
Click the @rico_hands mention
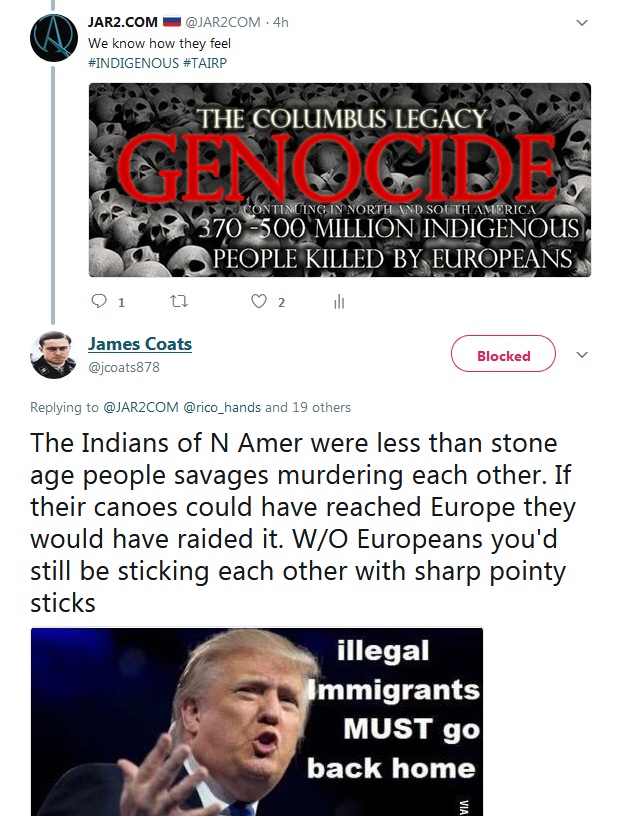pyautogui.click(x=222, y=407)
